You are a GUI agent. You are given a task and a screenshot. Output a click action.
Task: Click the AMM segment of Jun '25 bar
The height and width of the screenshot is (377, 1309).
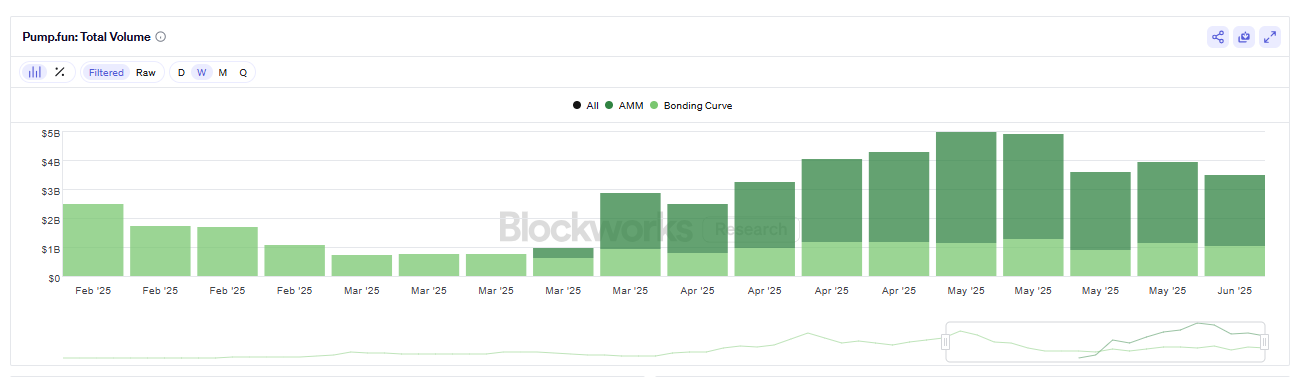[1234, 210]
